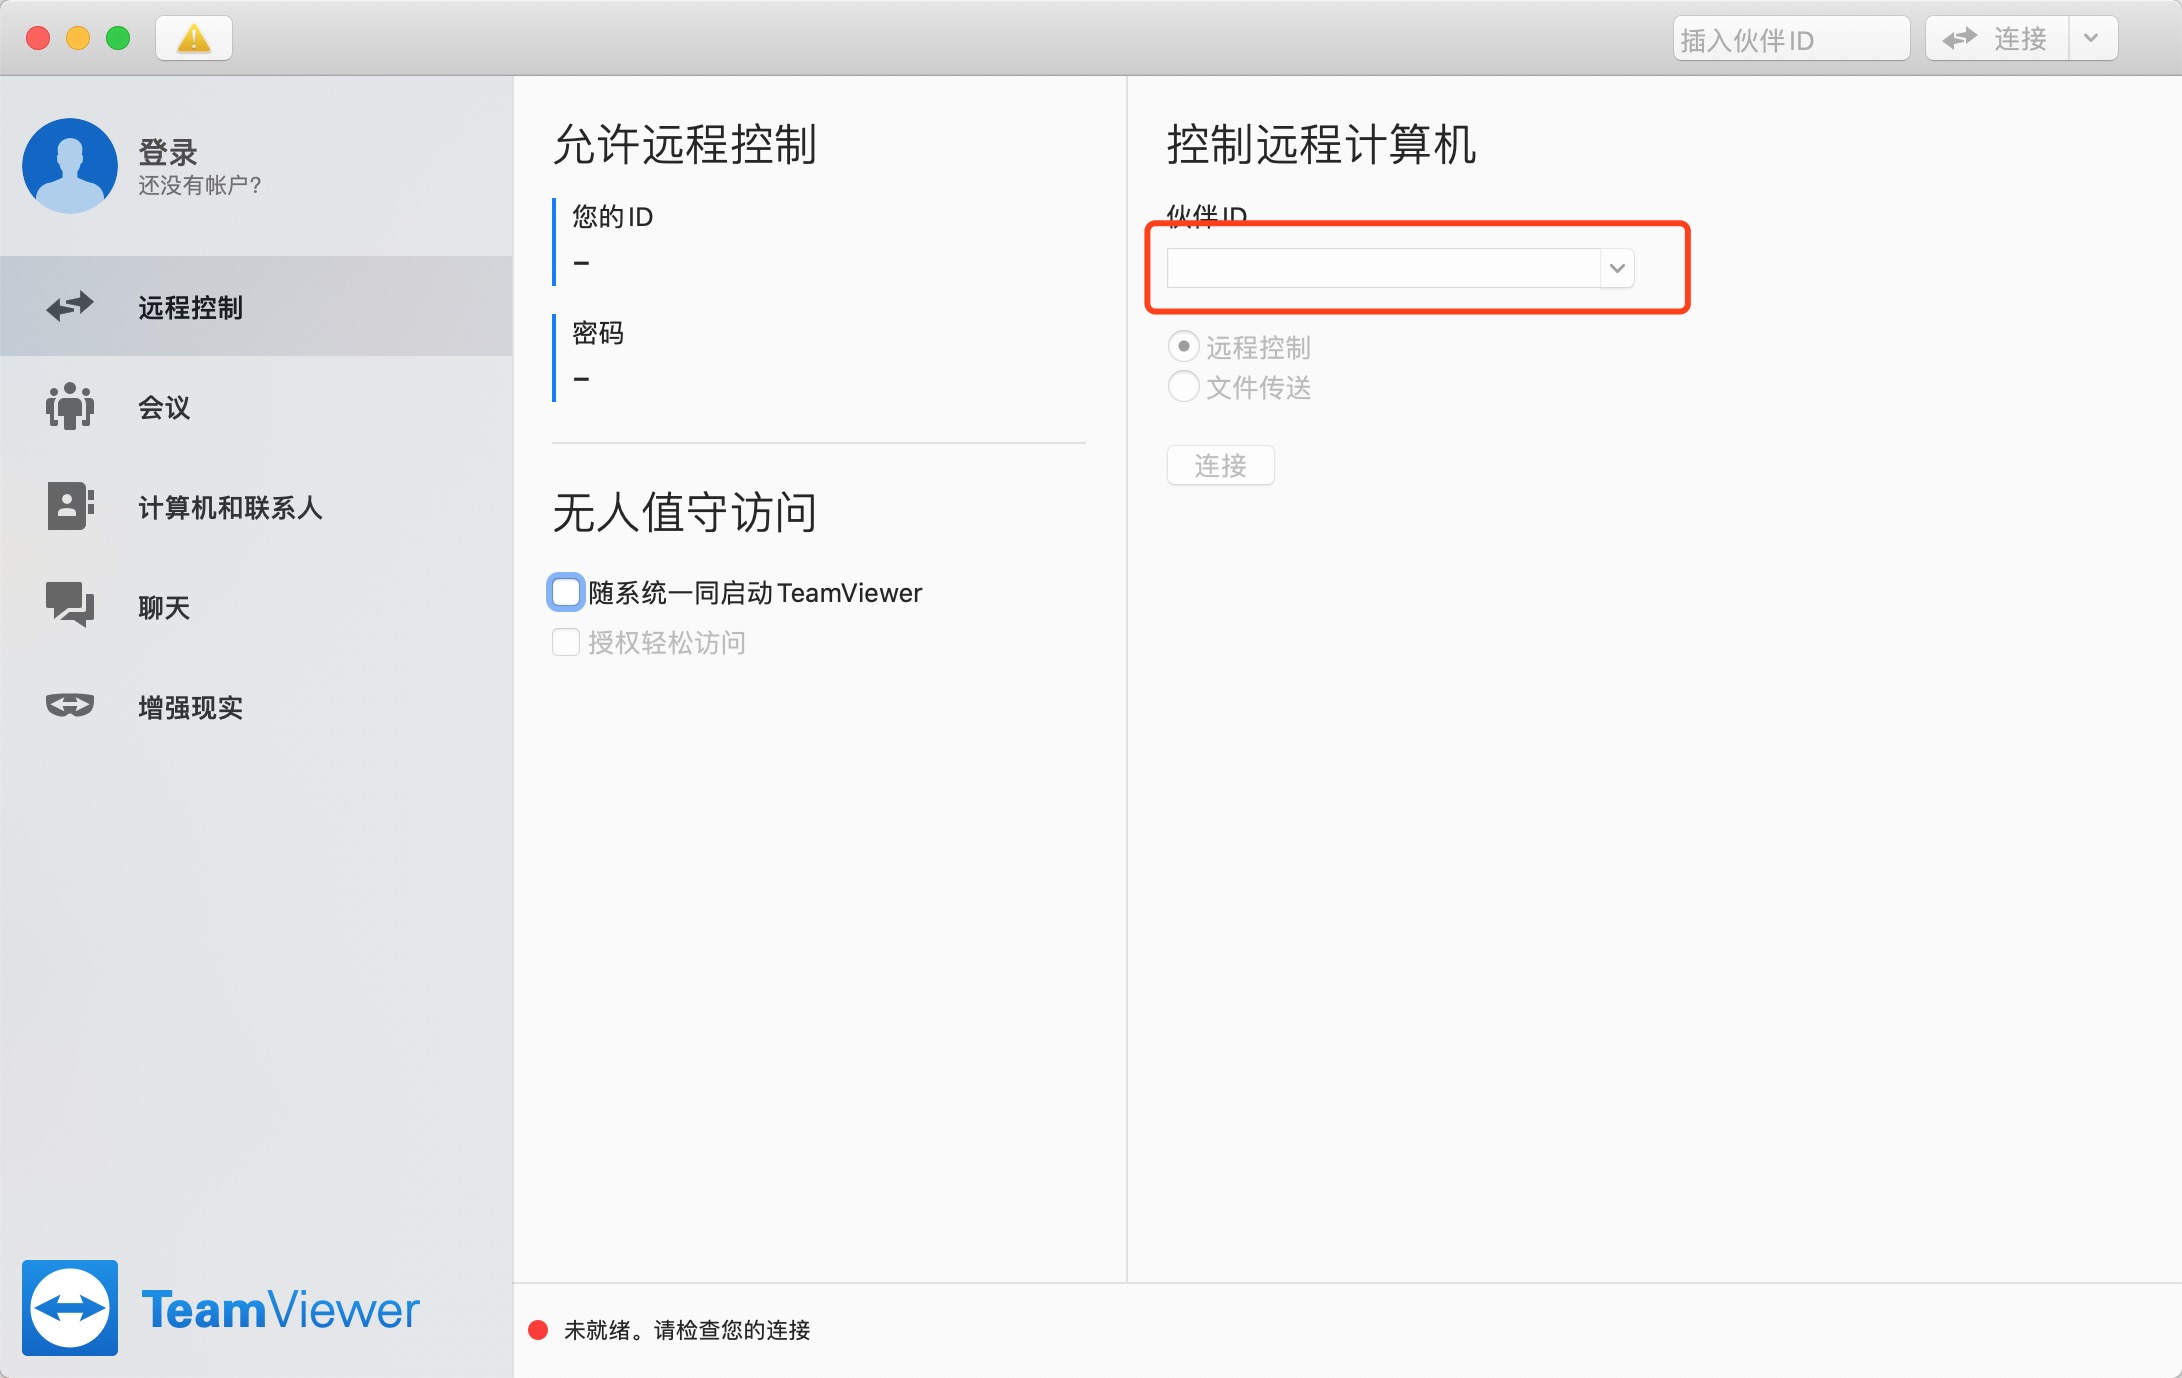
Task: Expand the toolbar 连接 options dropdown arrow
Action: pyautogui.click(x=2092, y=39)
